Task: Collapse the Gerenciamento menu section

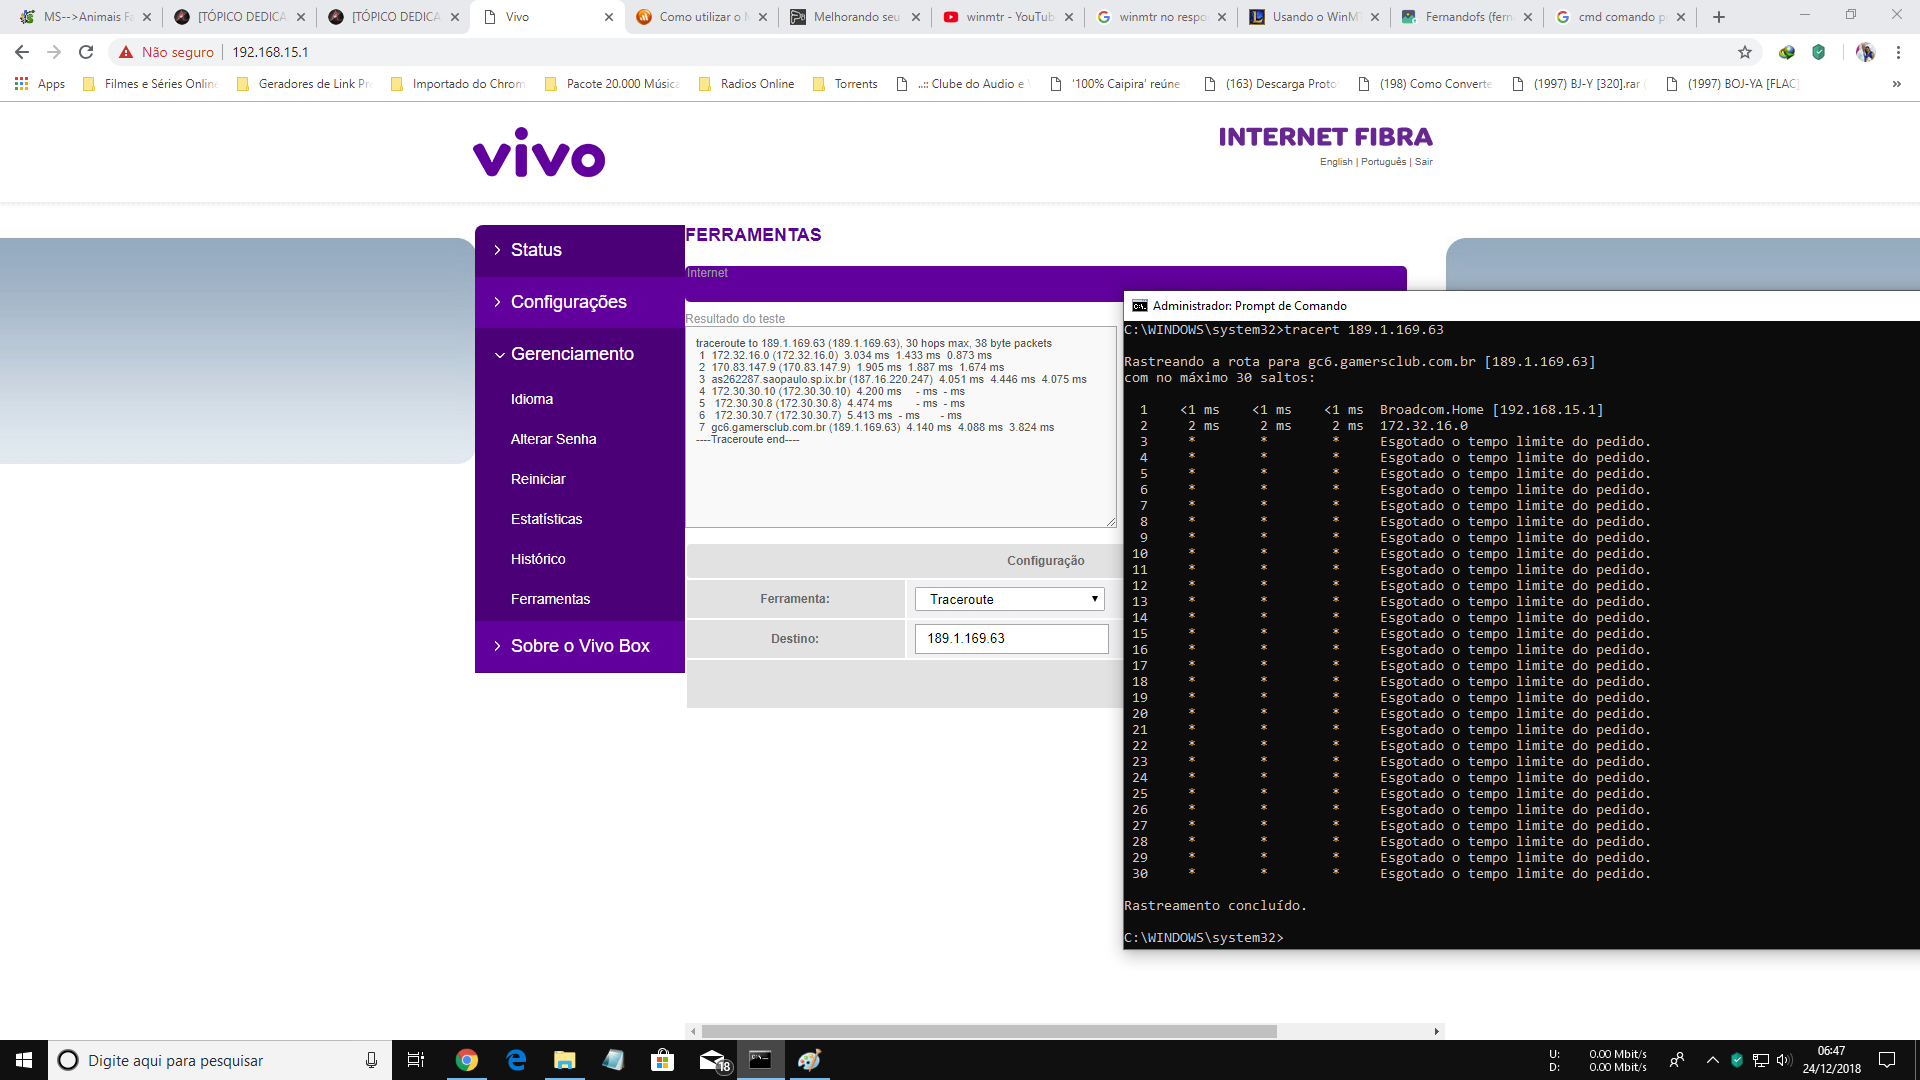Action: pos(571,354)
